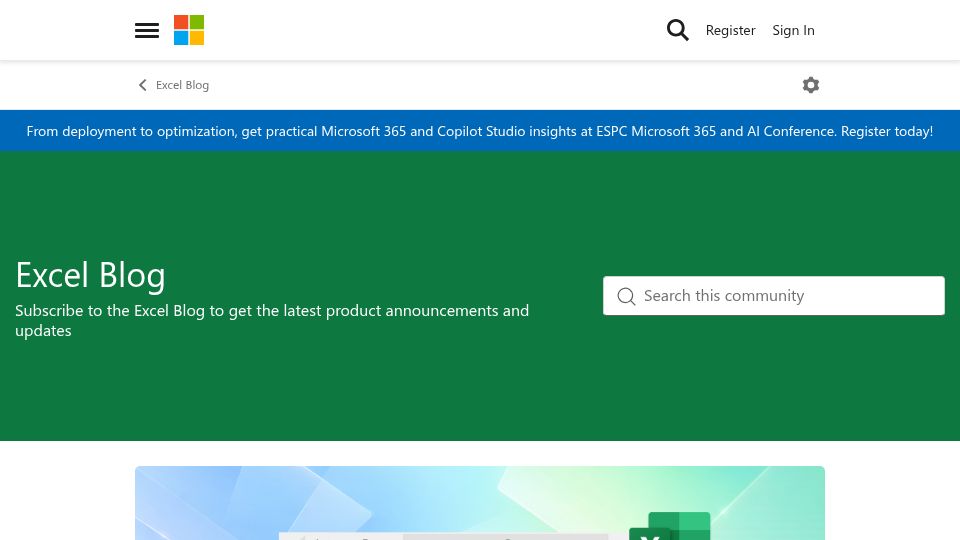Image resolution: width=960 pixels, height=540 pixels.
Task: Click the Register link
Action: tap(730, 30)
